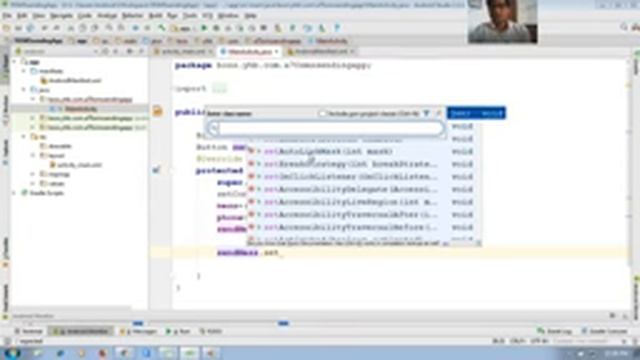
Task: Collapse the layout folder arrow
Action: pyautogui.click(x=34, y=156)
